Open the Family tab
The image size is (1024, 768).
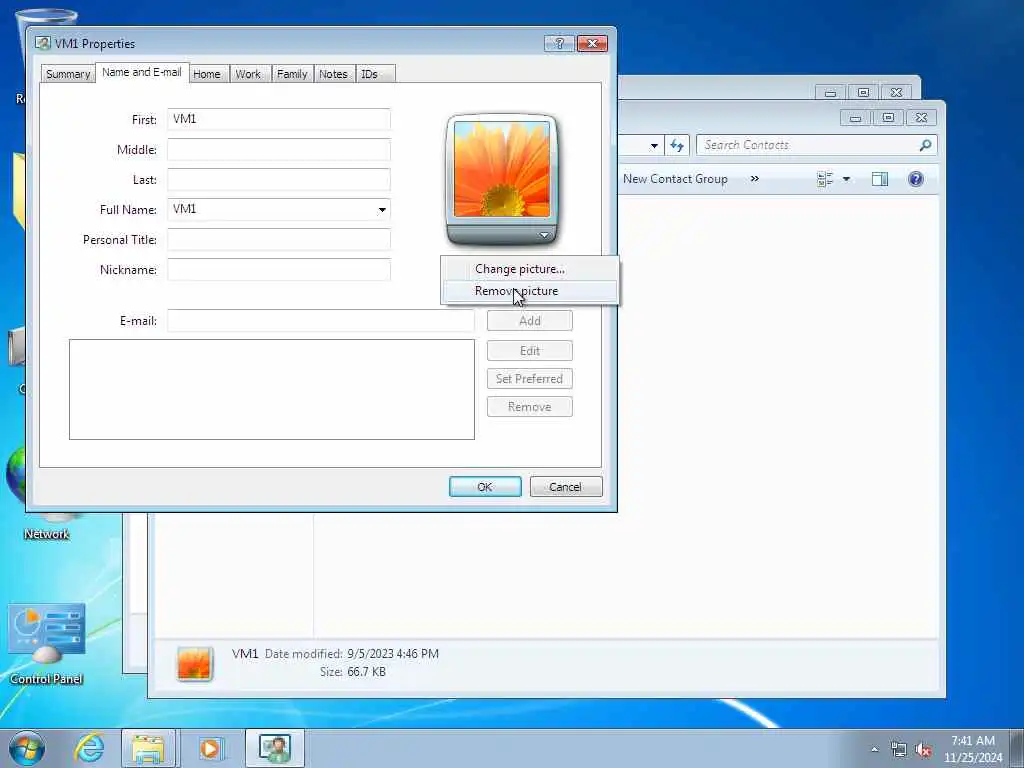click(x=292, y=74)
